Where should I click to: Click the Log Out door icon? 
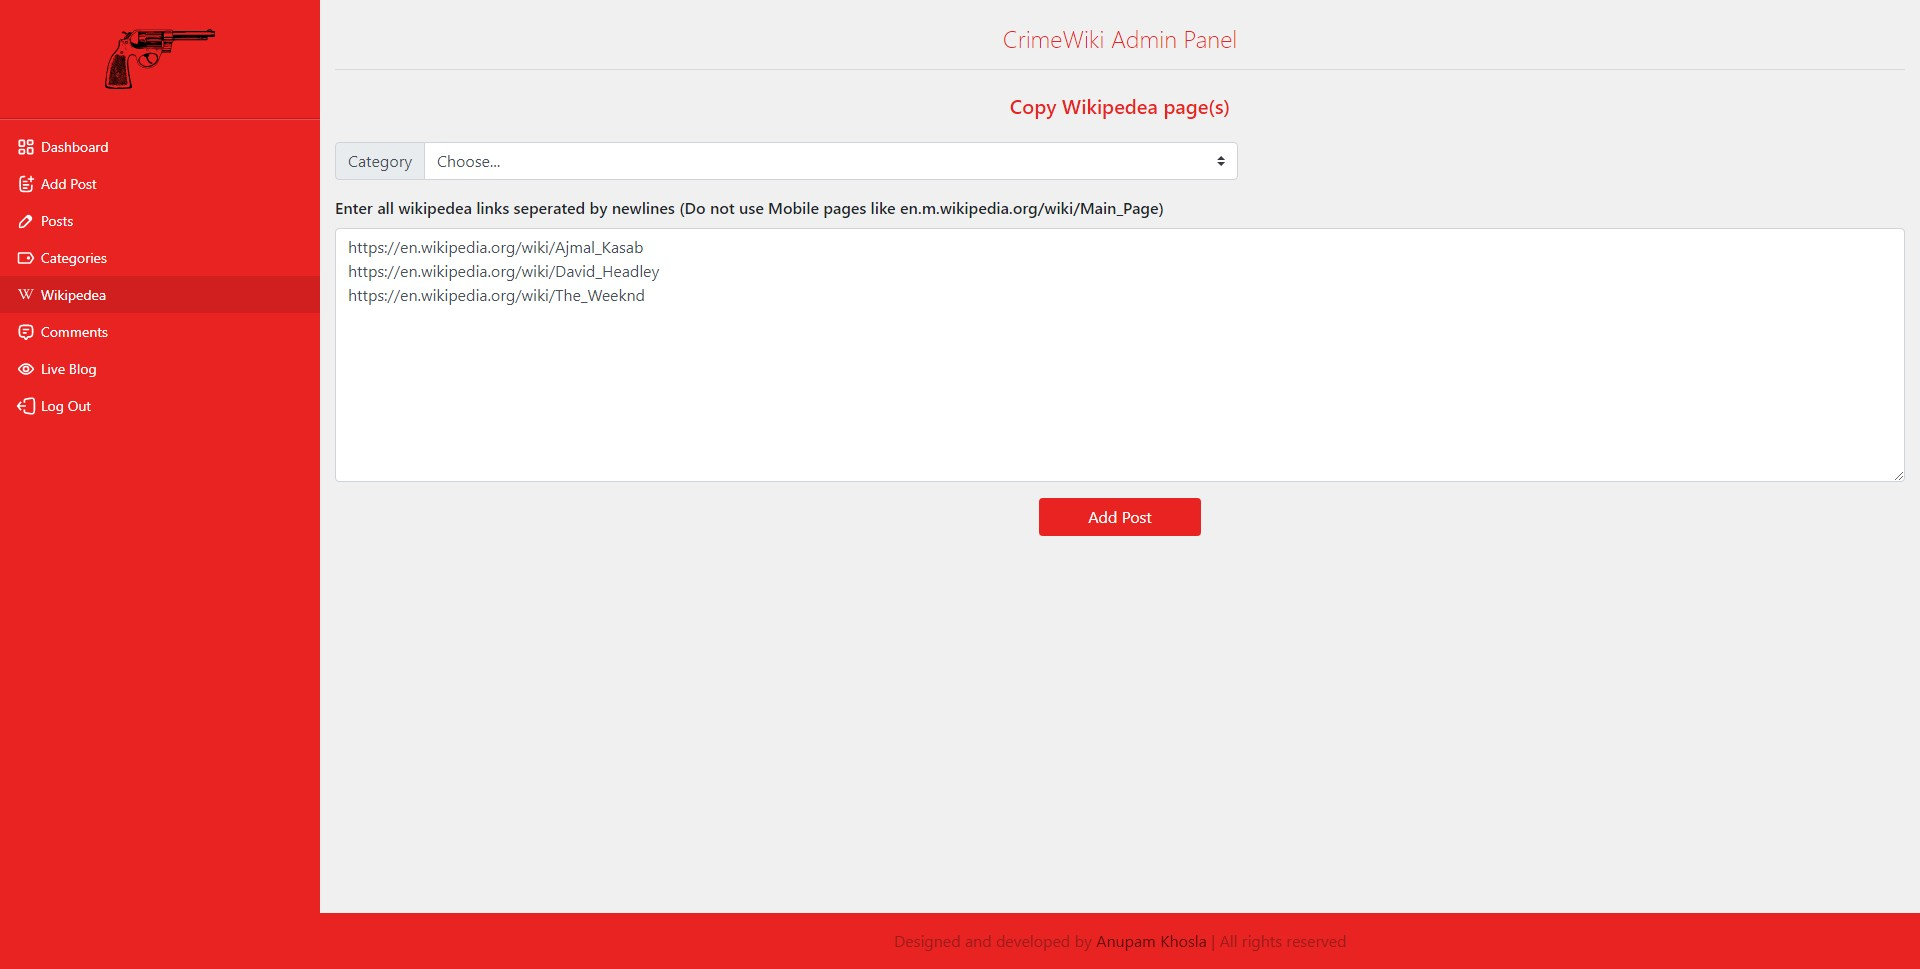pos(26,406)
